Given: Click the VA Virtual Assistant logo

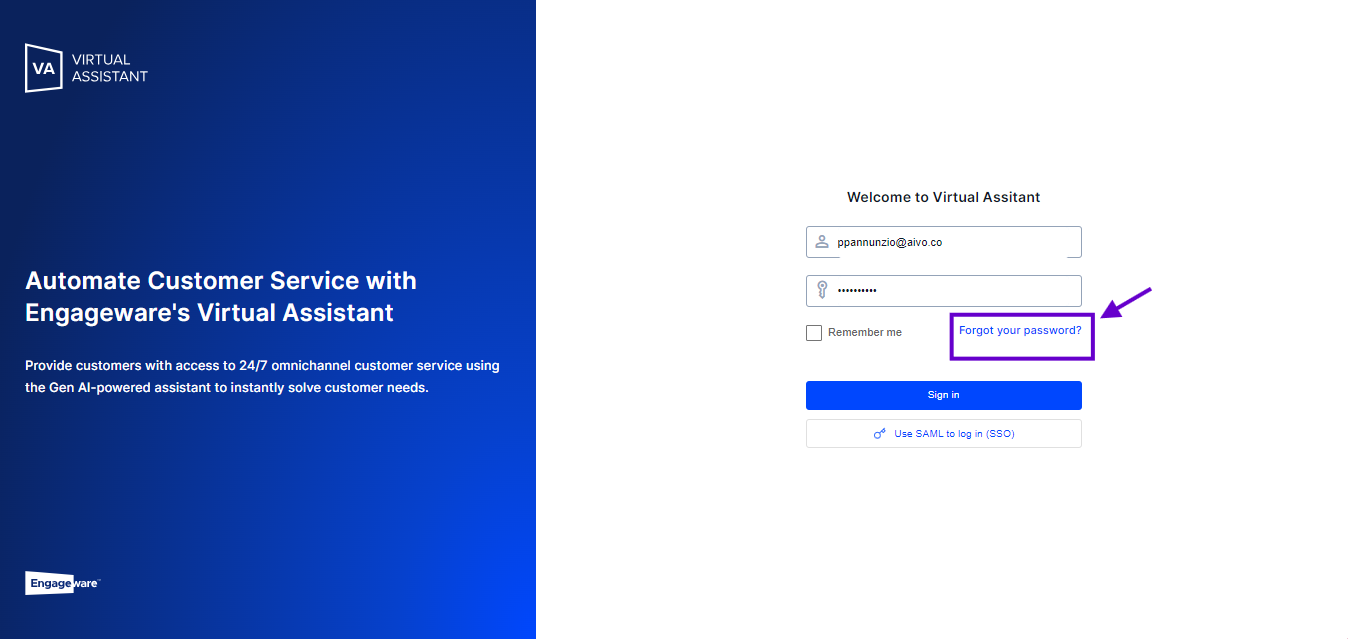Looking at the screenshot, I should point(85,67).
